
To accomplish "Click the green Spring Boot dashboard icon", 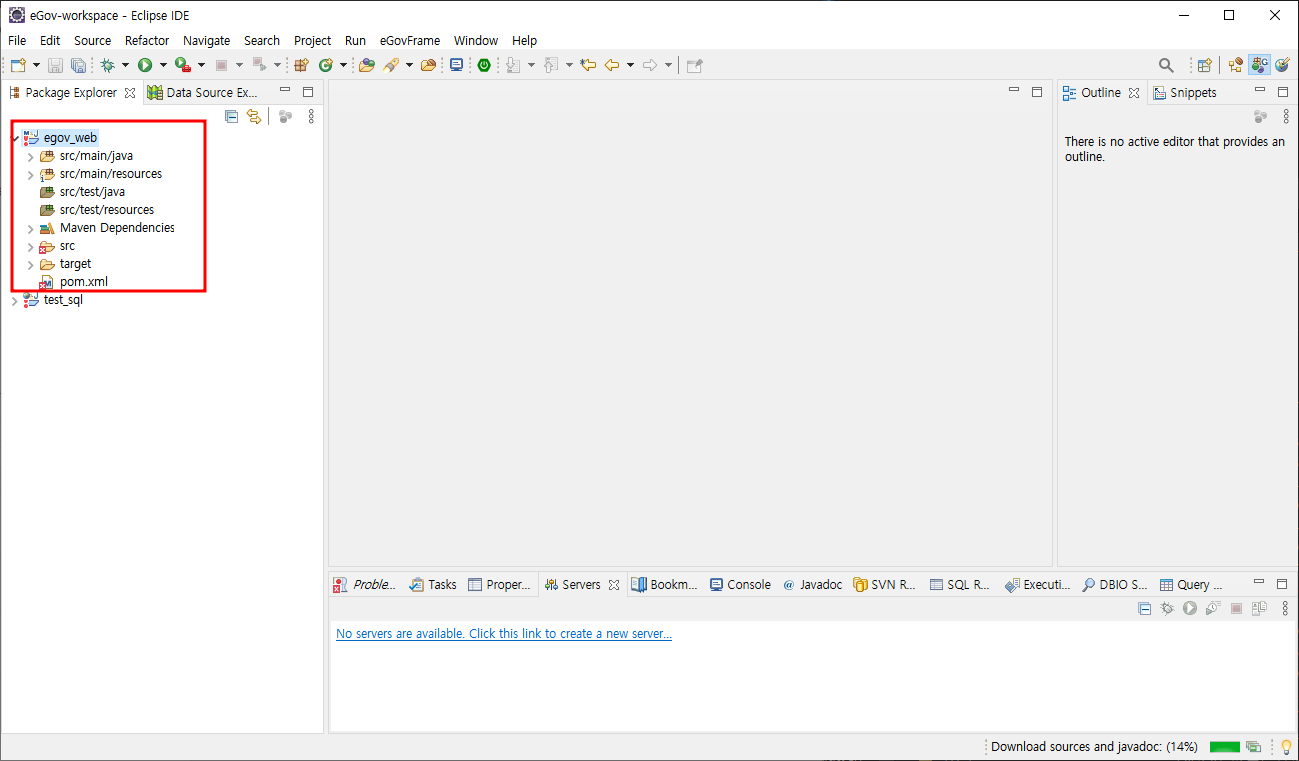I will pos(484,65).
